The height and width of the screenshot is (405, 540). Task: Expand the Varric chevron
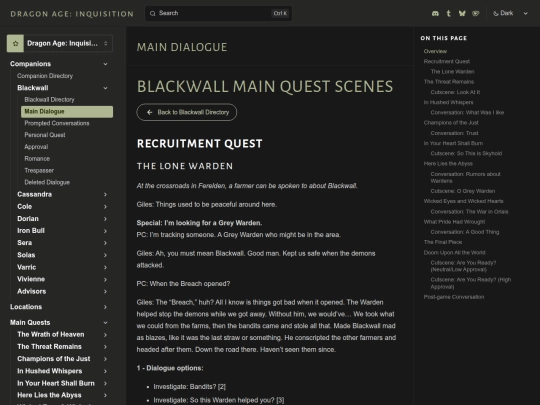105,267
